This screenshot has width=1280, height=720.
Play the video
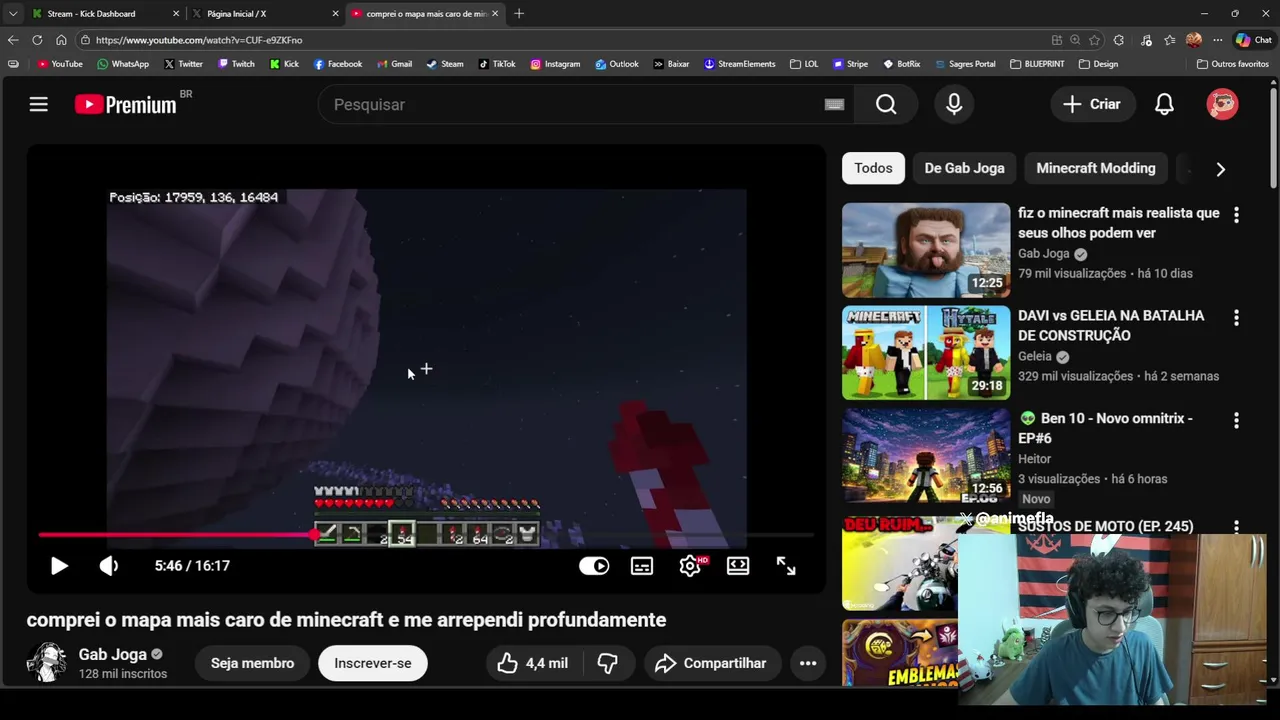click(59, 566)
